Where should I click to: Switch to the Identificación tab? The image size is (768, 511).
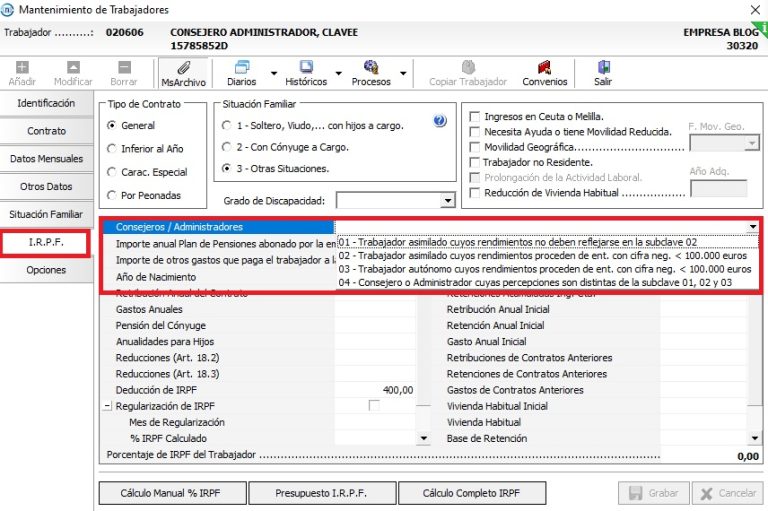click(46, 103)
